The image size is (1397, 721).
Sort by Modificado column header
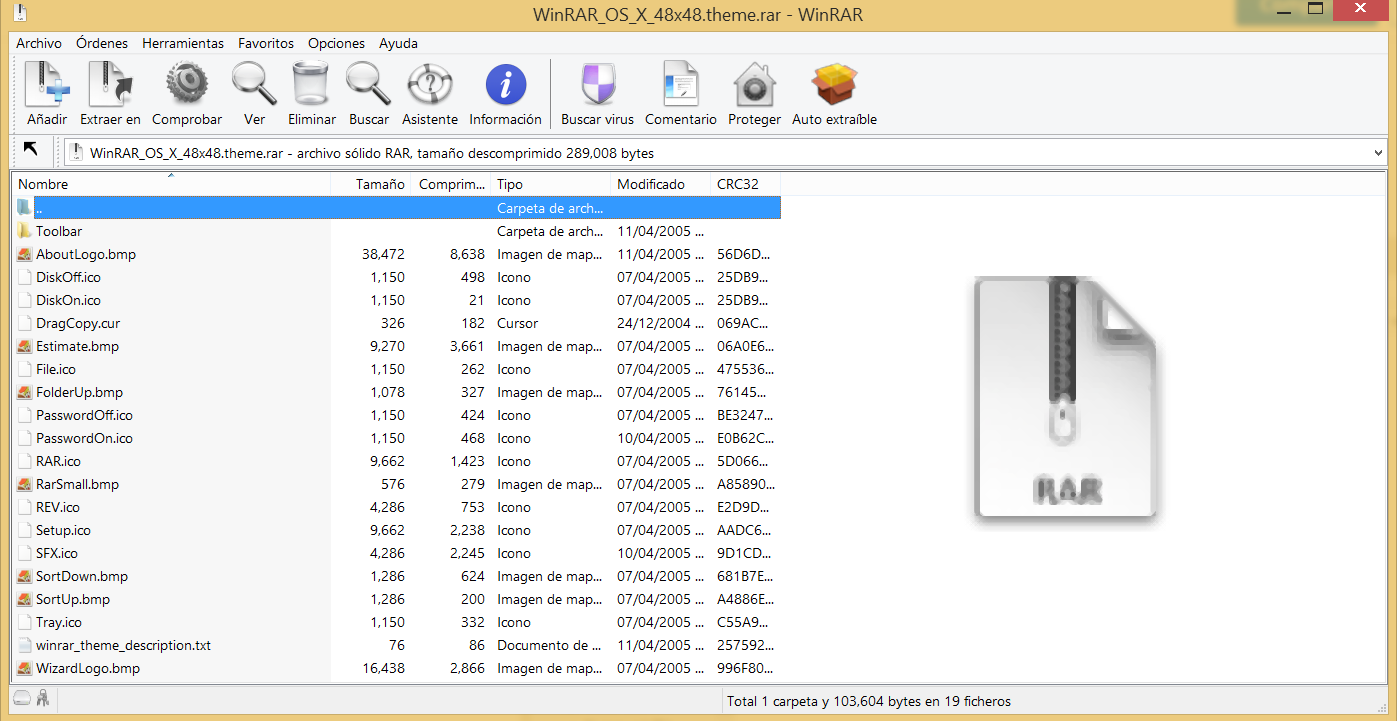coord(661,184)
